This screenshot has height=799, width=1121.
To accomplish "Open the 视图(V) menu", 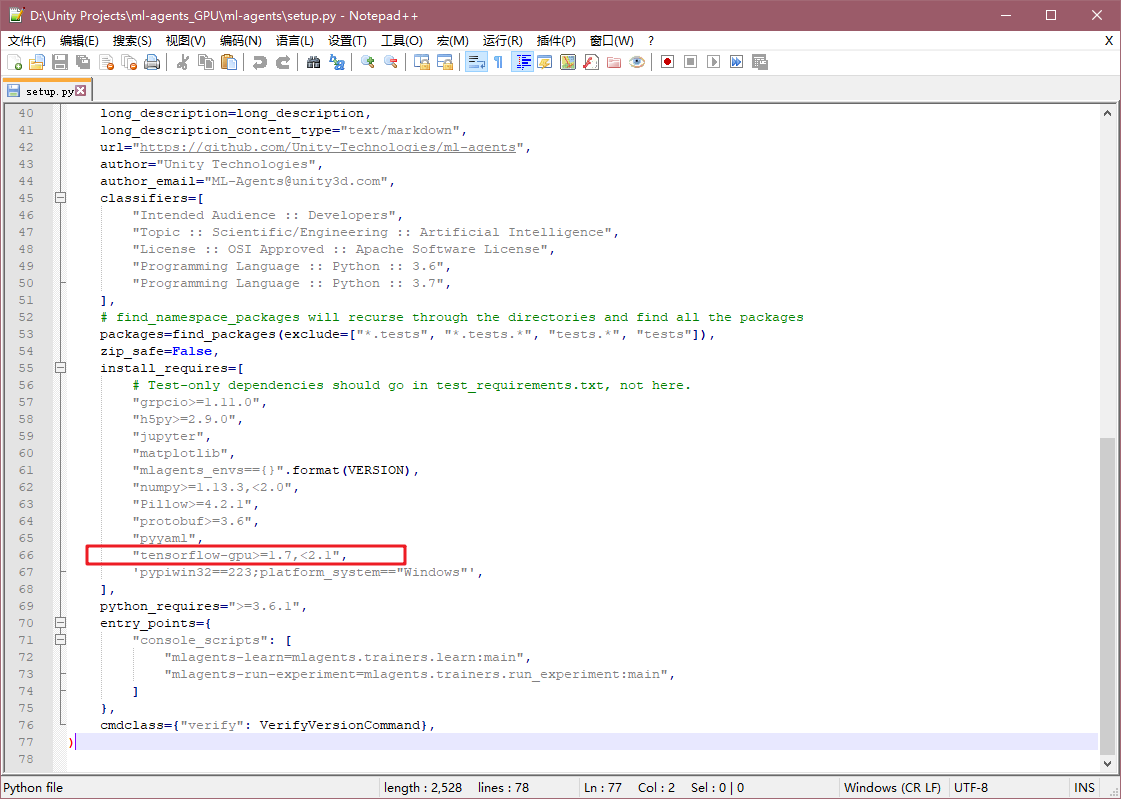I will (186, 41).
